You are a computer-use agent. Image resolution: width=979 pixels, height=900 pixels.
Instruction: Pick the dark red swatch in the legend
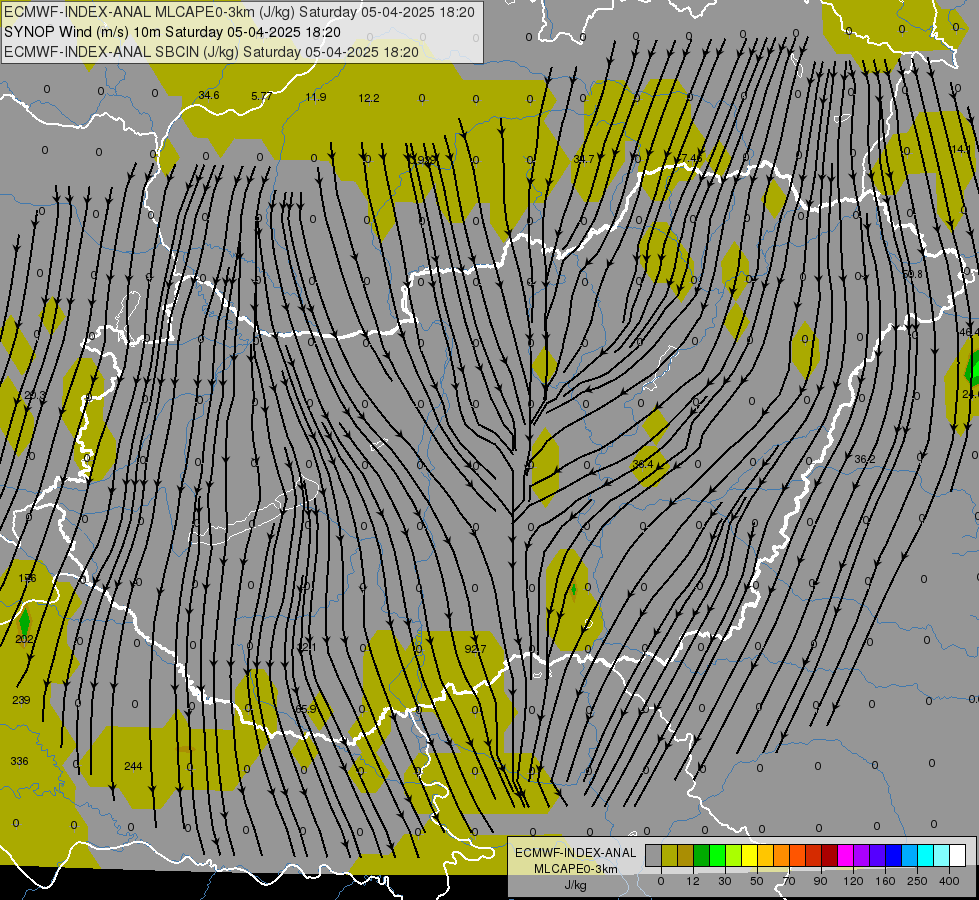(x=830, y=855)
